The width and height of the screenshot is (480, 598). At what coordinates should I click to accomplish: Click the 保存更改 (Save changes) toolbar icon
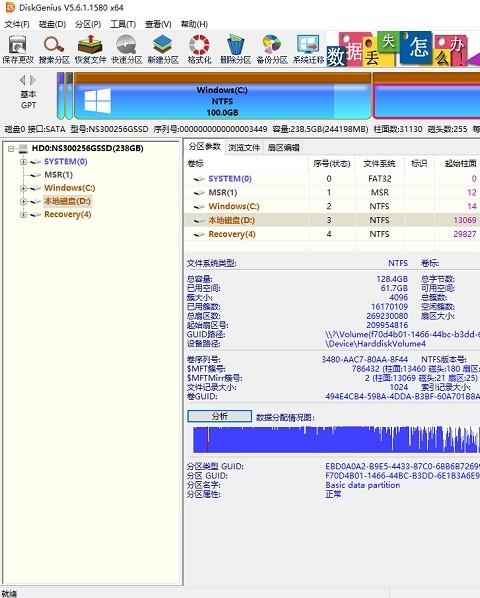pyautogui.click(x=18, y=49)
